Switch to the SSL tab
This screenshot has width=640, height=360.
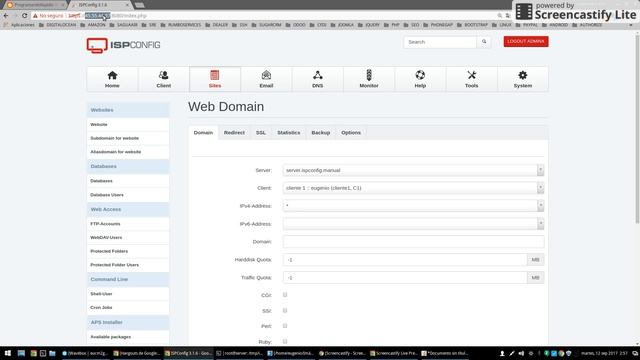pyautogui.click(x=261, y=133)
